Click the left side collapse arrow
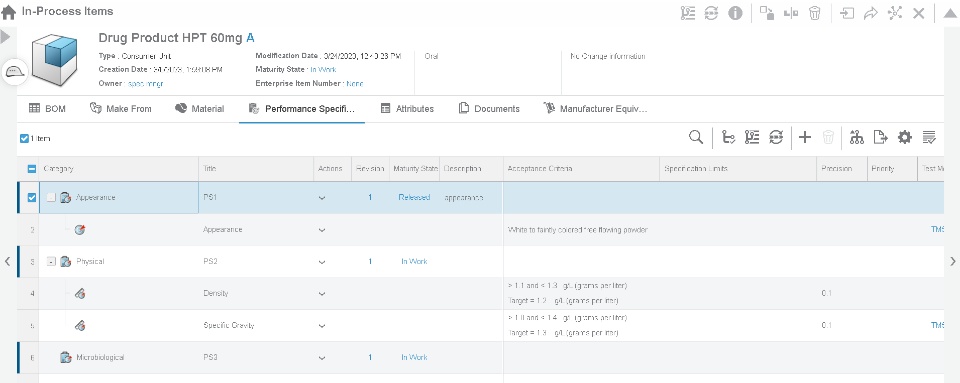 [x=7, y=261]
